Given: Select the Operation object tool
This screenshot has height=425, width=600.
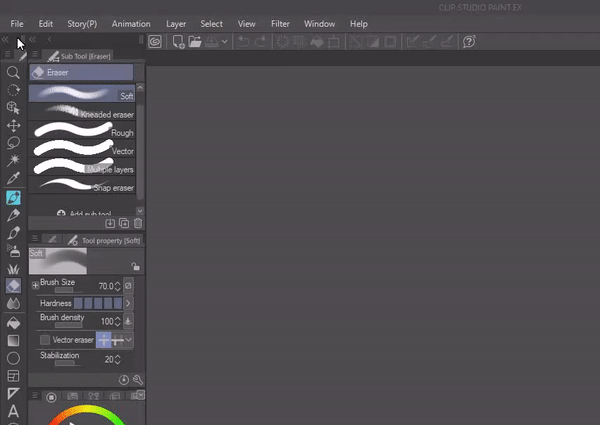Looking at the screenshot, I should tap(13, 107).
